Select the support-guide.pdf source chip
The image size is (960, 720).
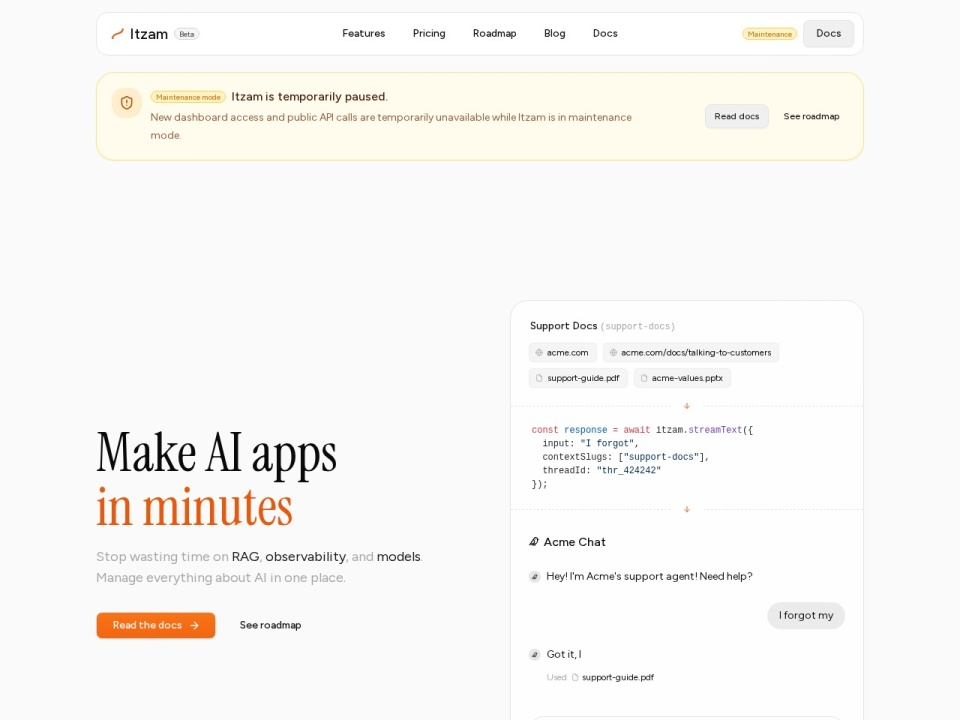578,378
